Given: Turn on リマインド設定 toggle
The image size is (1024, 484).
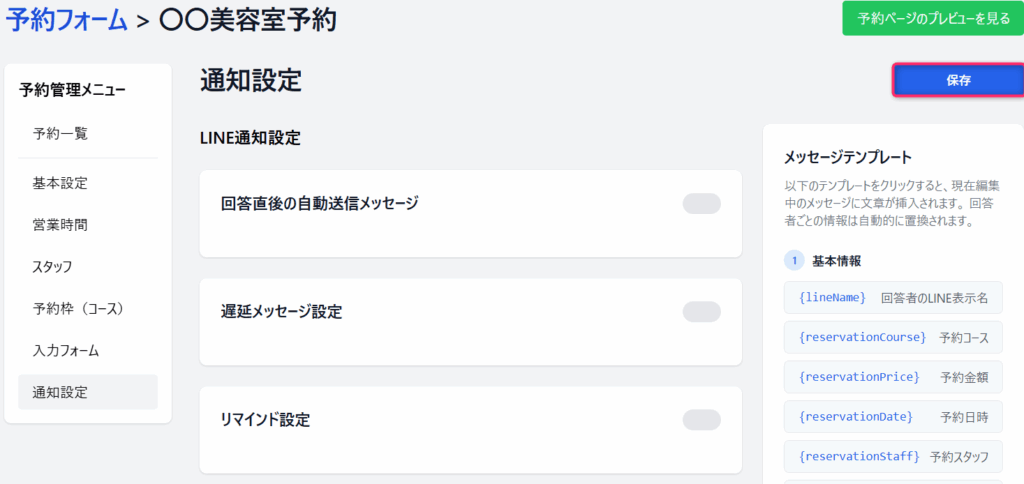Looking at the screenshot, I should pos(701,419).
